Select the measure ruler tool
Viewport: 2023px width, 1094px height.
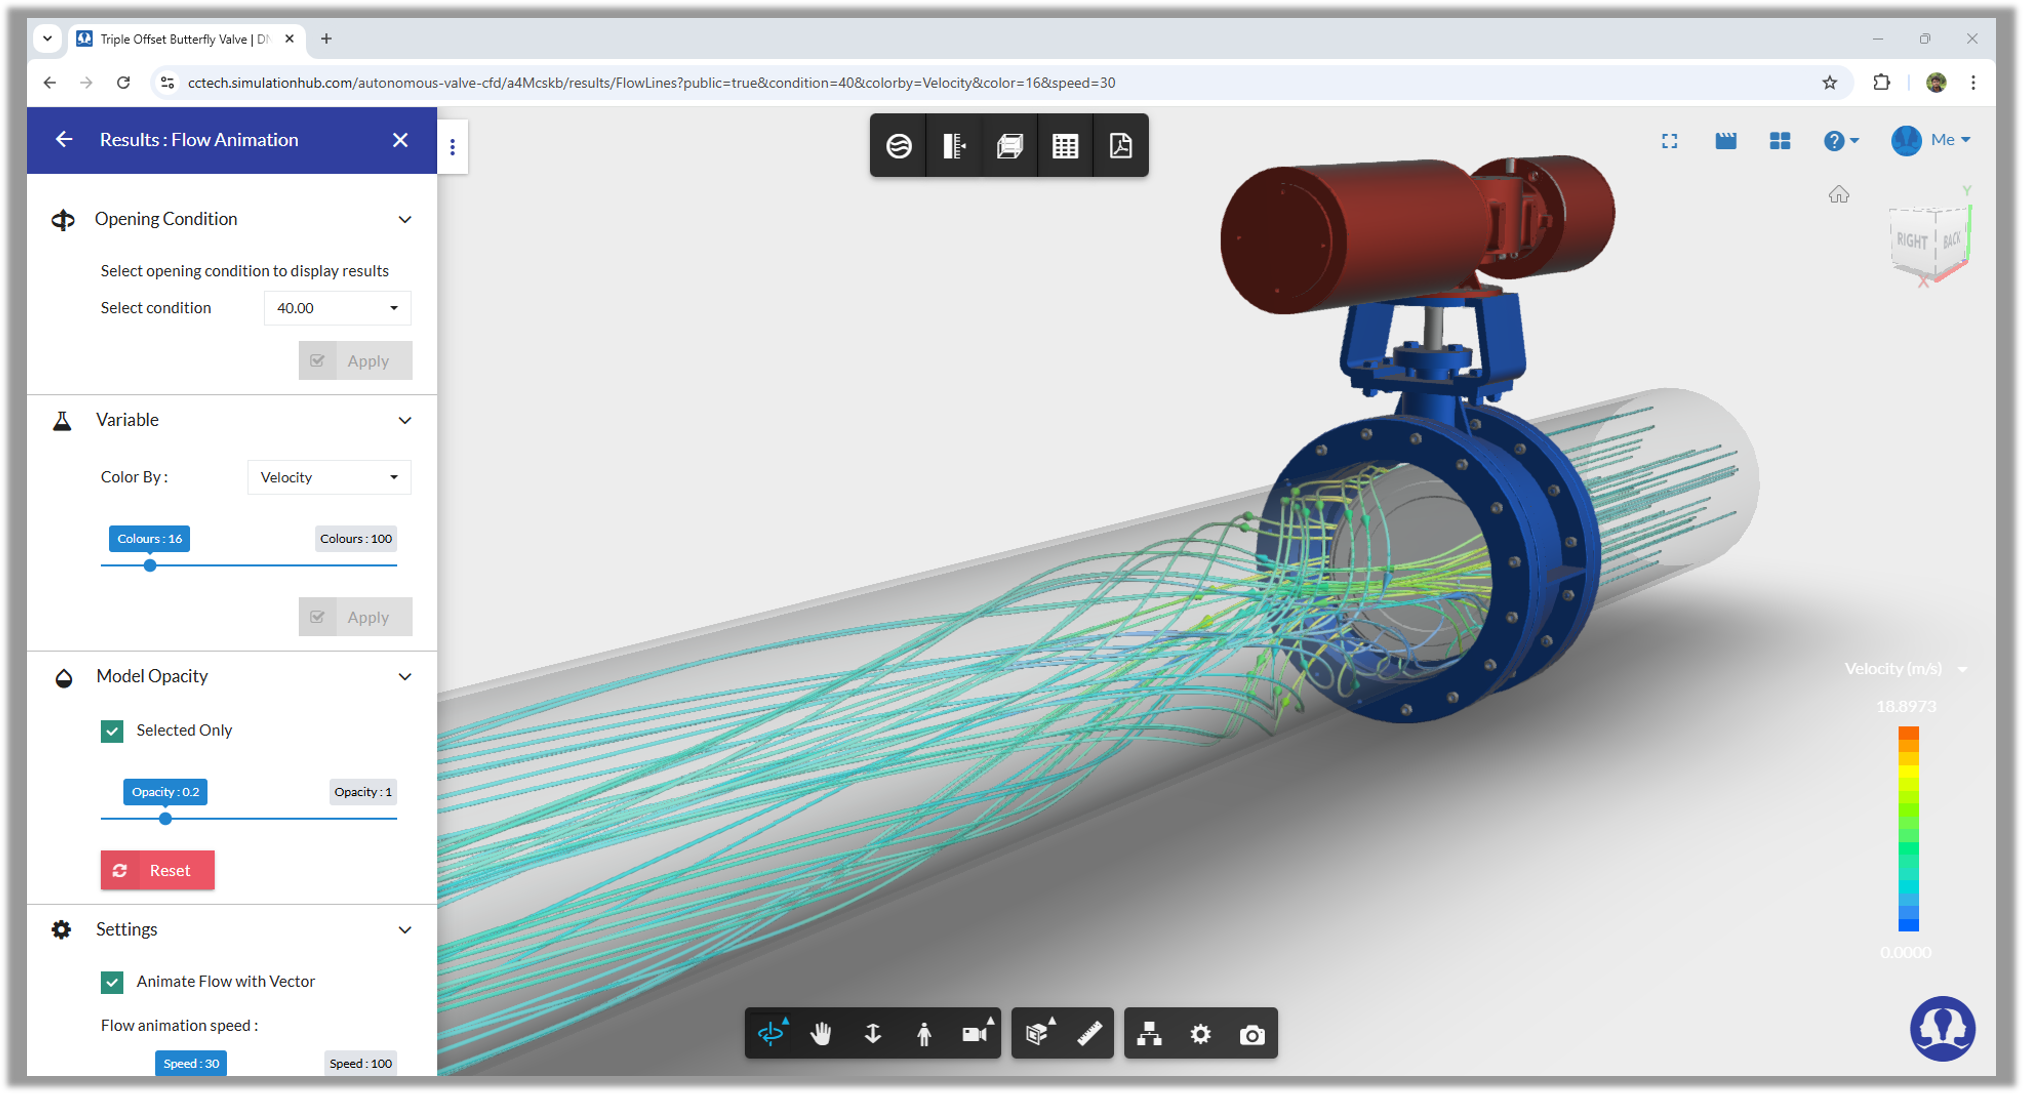[x=1089, y=1033]
